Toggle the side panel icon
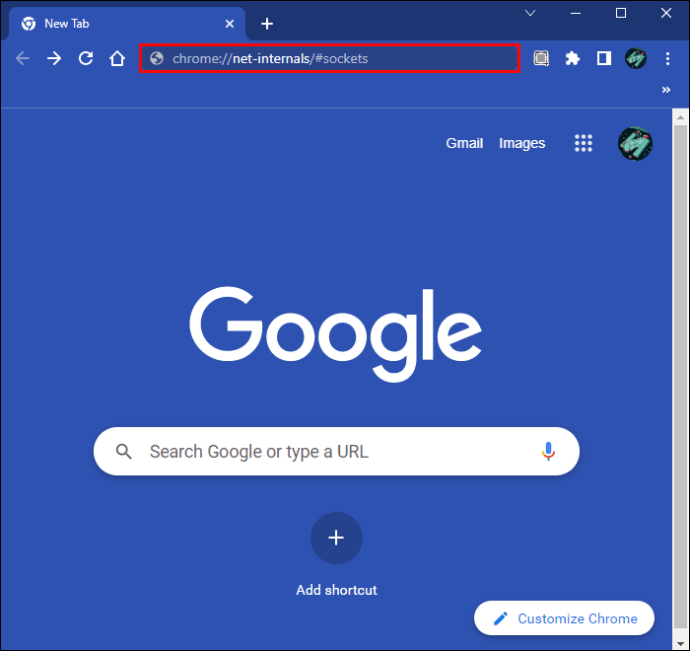This screenshot has width=690, height=651. (x=604, y=58)
